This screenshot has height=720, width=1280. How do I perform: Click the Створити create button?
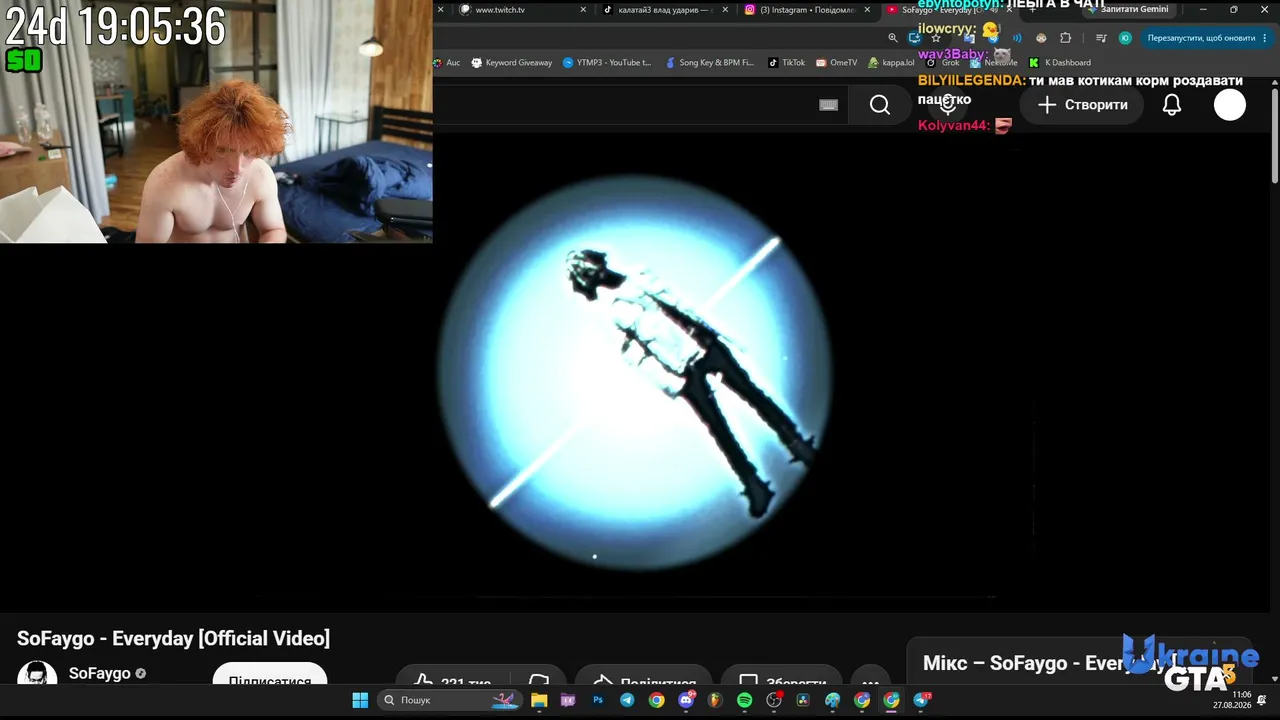(1083, 105)
